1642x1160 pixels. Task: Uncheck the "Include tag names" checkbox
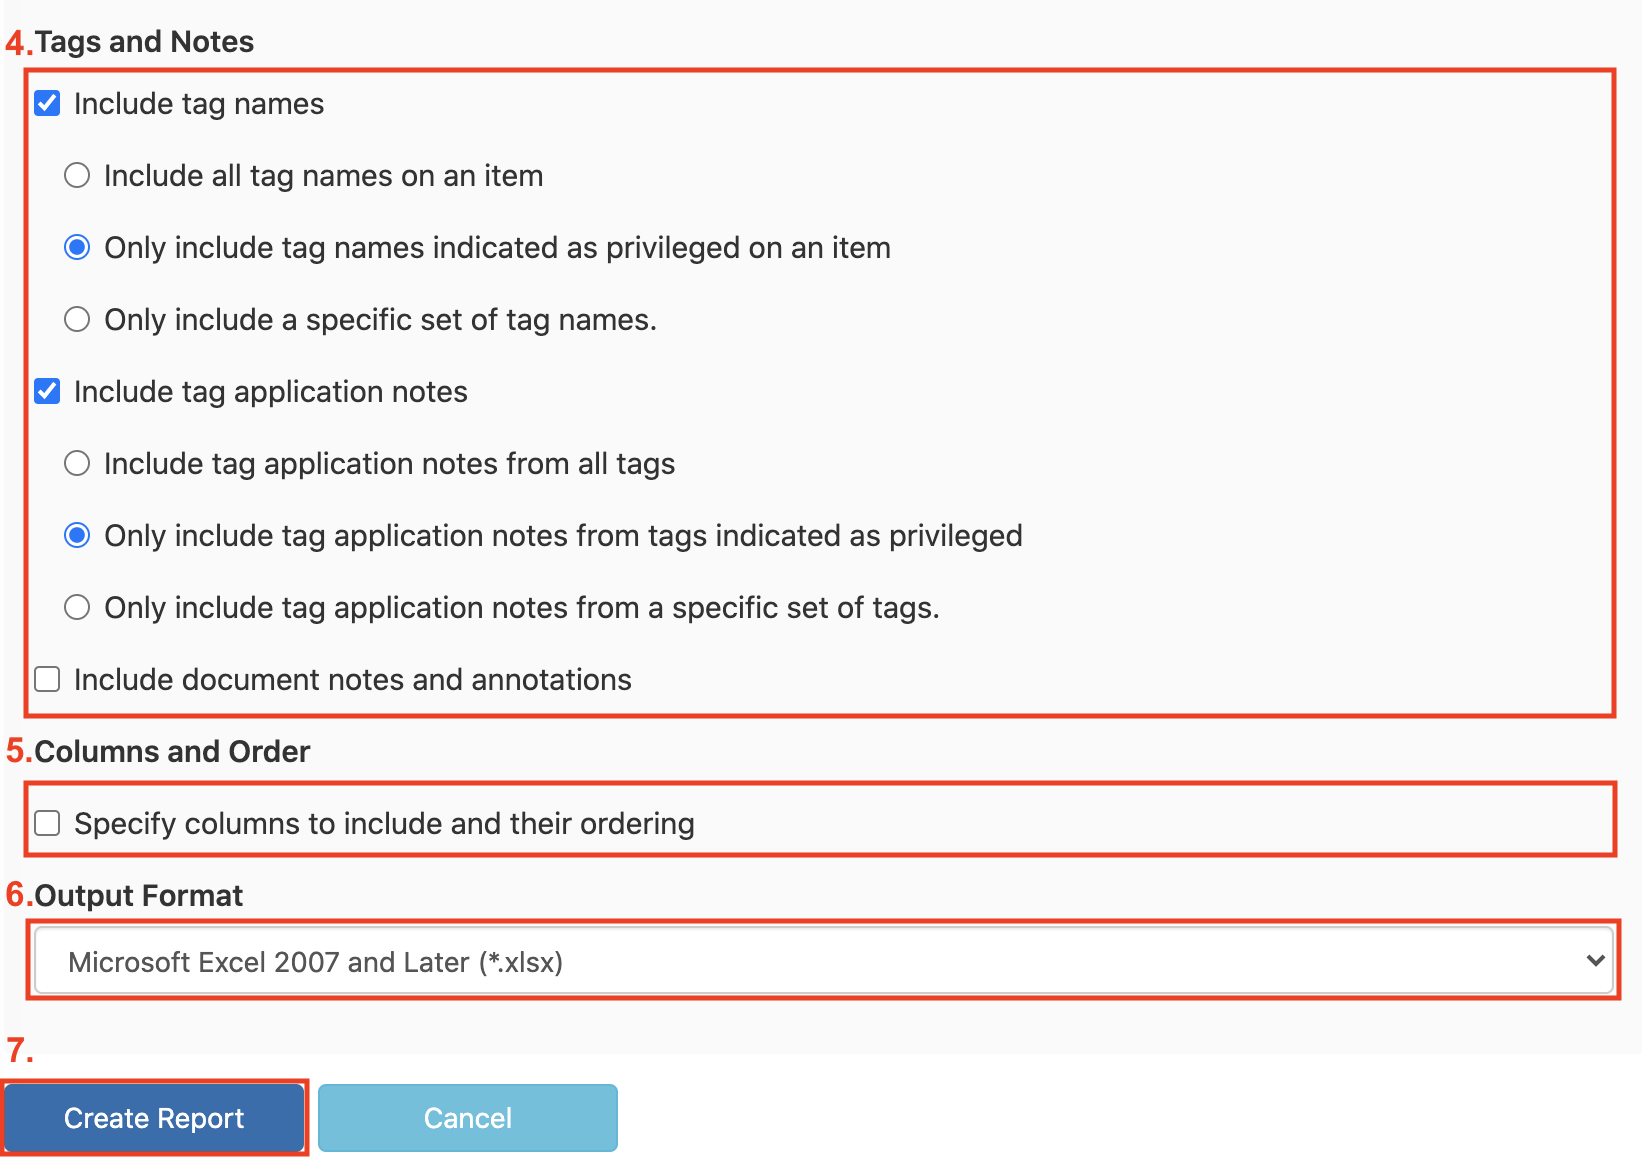pos(47,103)
